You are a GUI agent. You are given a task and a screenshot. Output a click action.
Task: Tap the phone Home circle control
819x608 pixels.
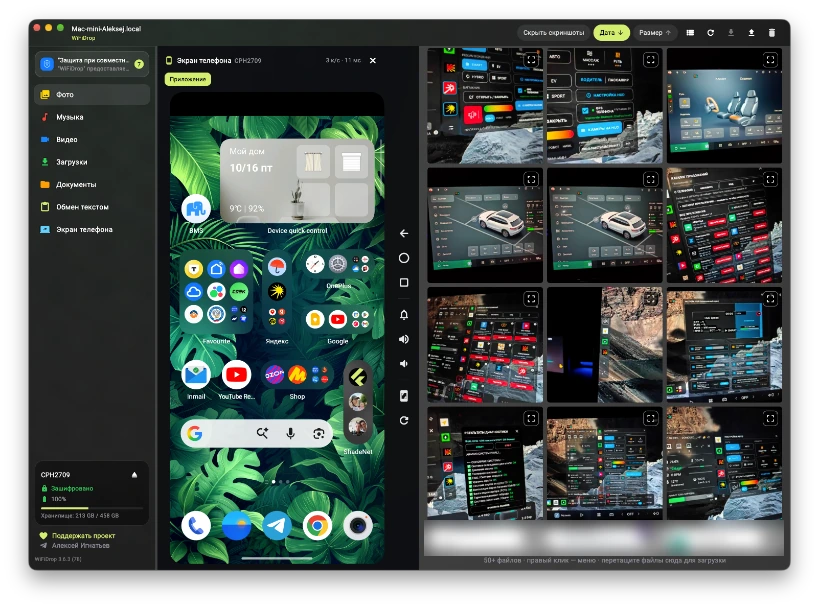[404, 258]
